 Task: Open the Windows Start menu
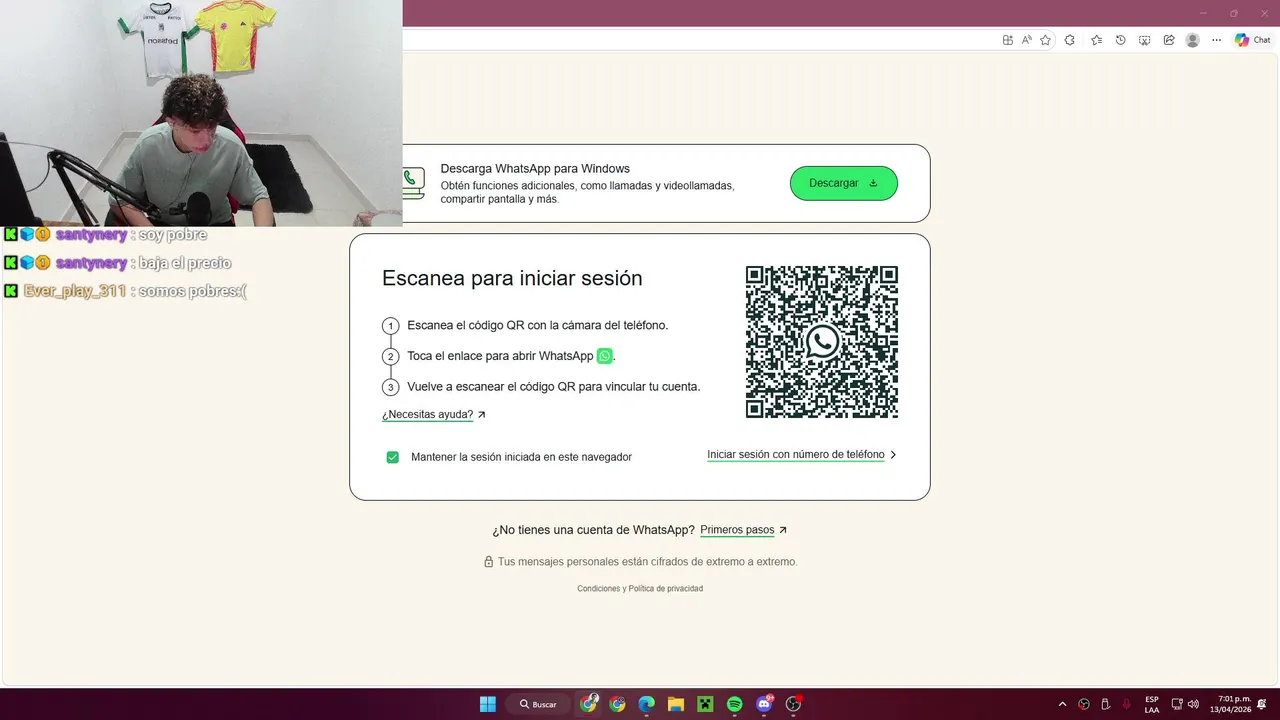pyautogui.click(x=488, y=704)
